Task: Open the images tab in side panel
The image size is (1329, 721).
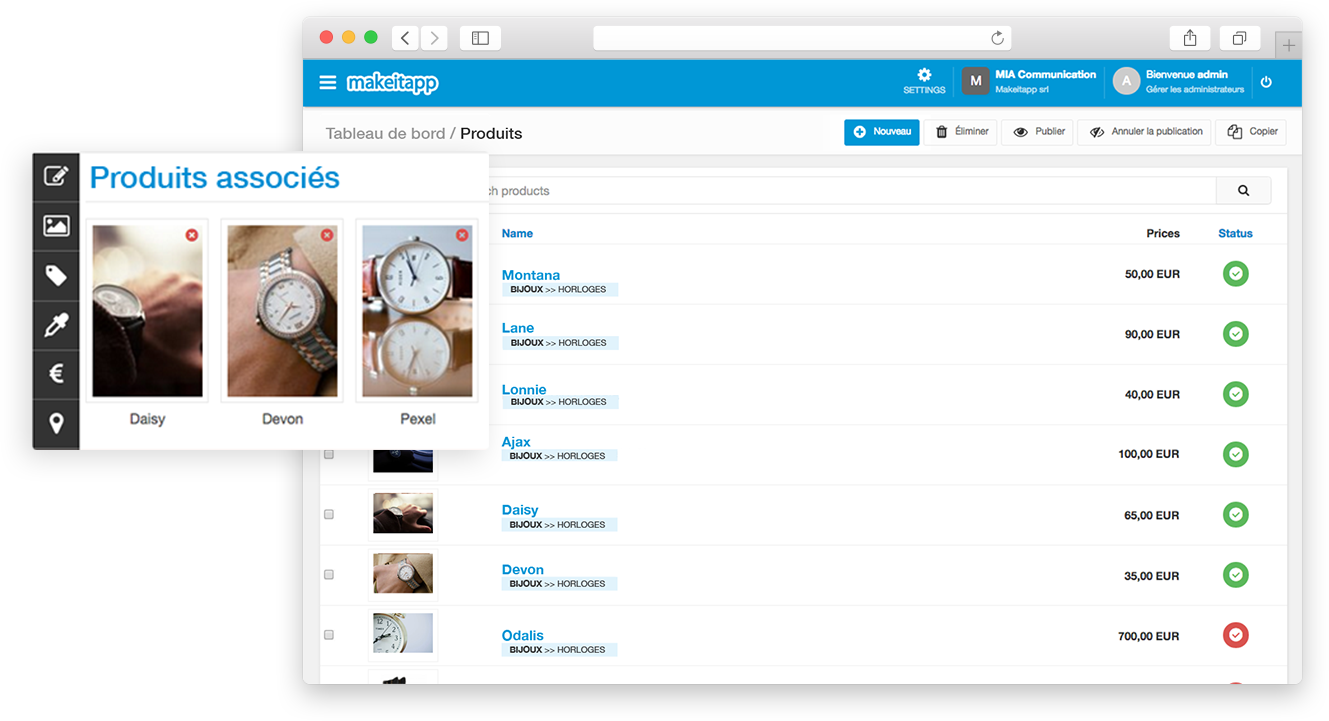Action: pos(56,226)
